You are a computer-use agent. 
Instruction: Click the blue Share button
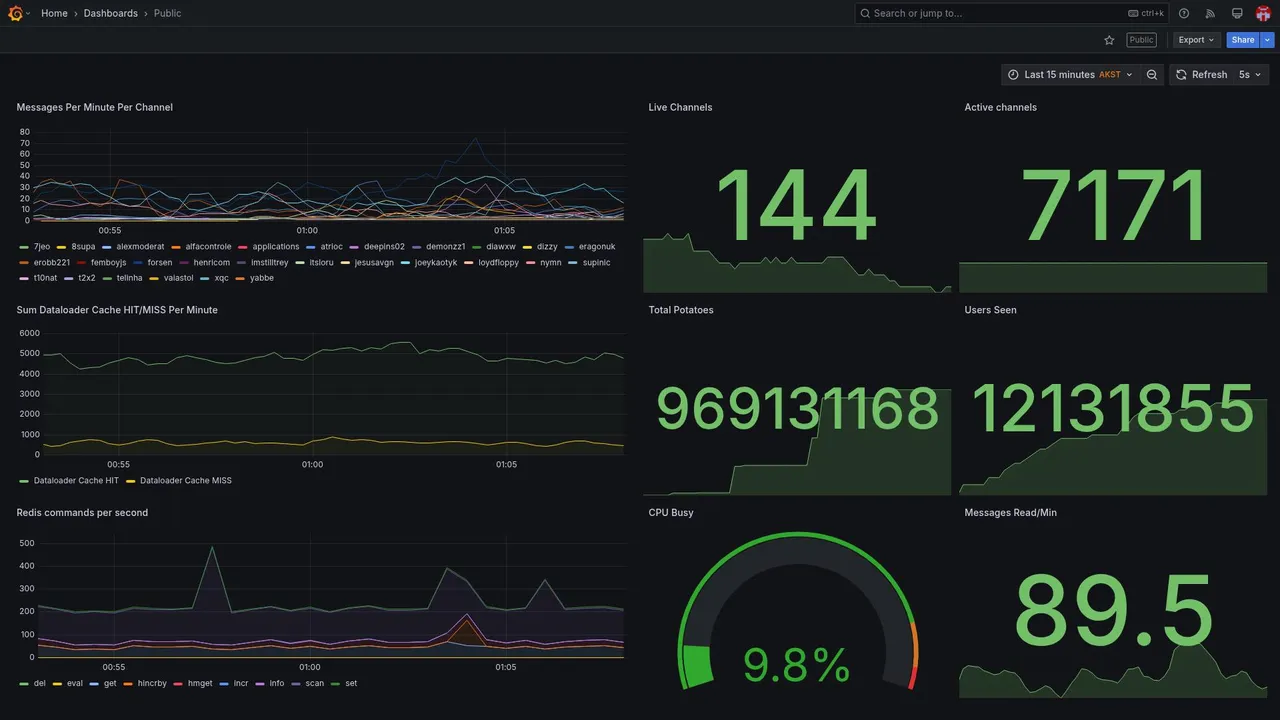(1243, 40)
